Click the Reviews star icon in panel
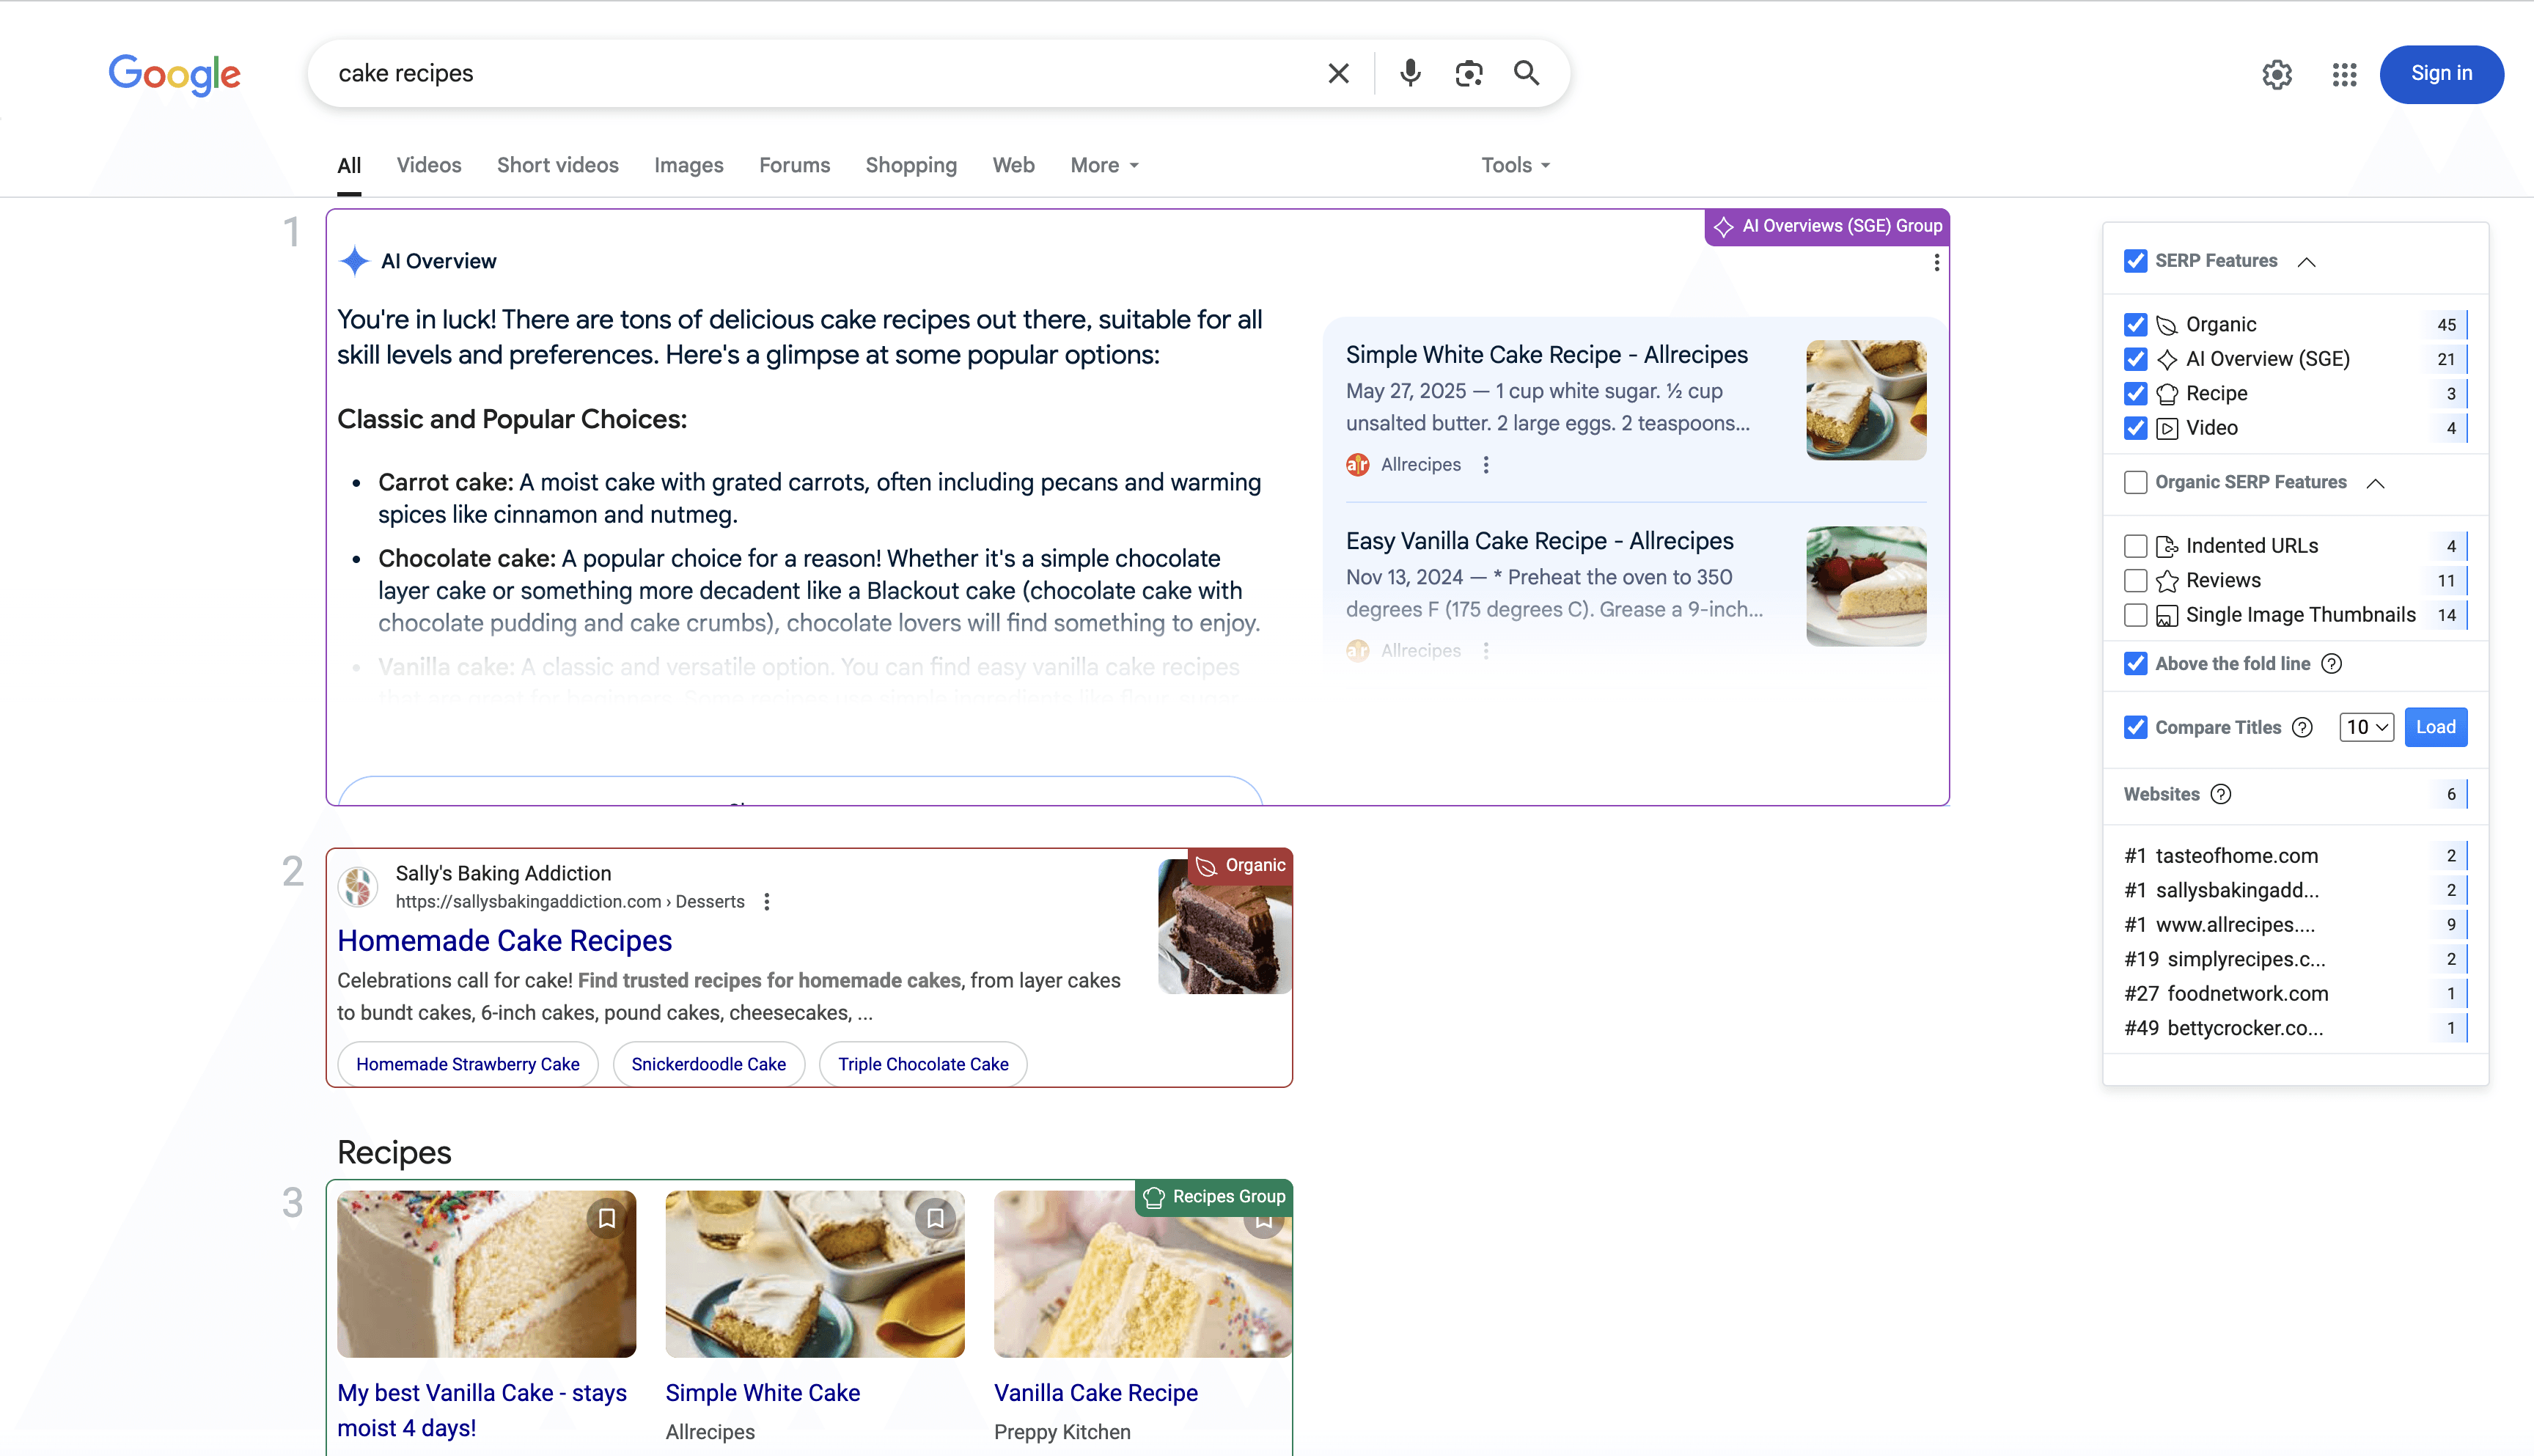 point(2166,580)
